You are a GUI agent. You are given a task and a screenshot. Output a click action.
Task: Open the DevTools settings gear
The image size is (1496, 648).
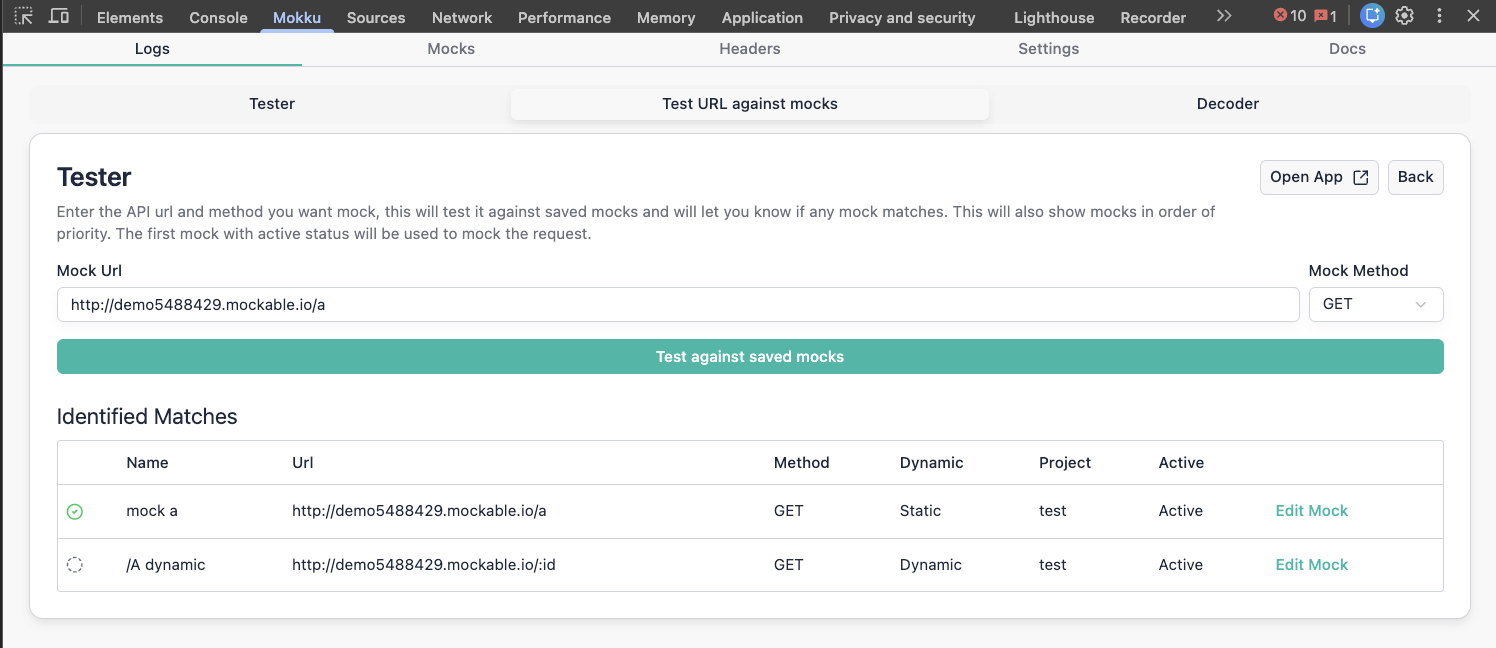pyautogui.click(x=1404, y=15)
